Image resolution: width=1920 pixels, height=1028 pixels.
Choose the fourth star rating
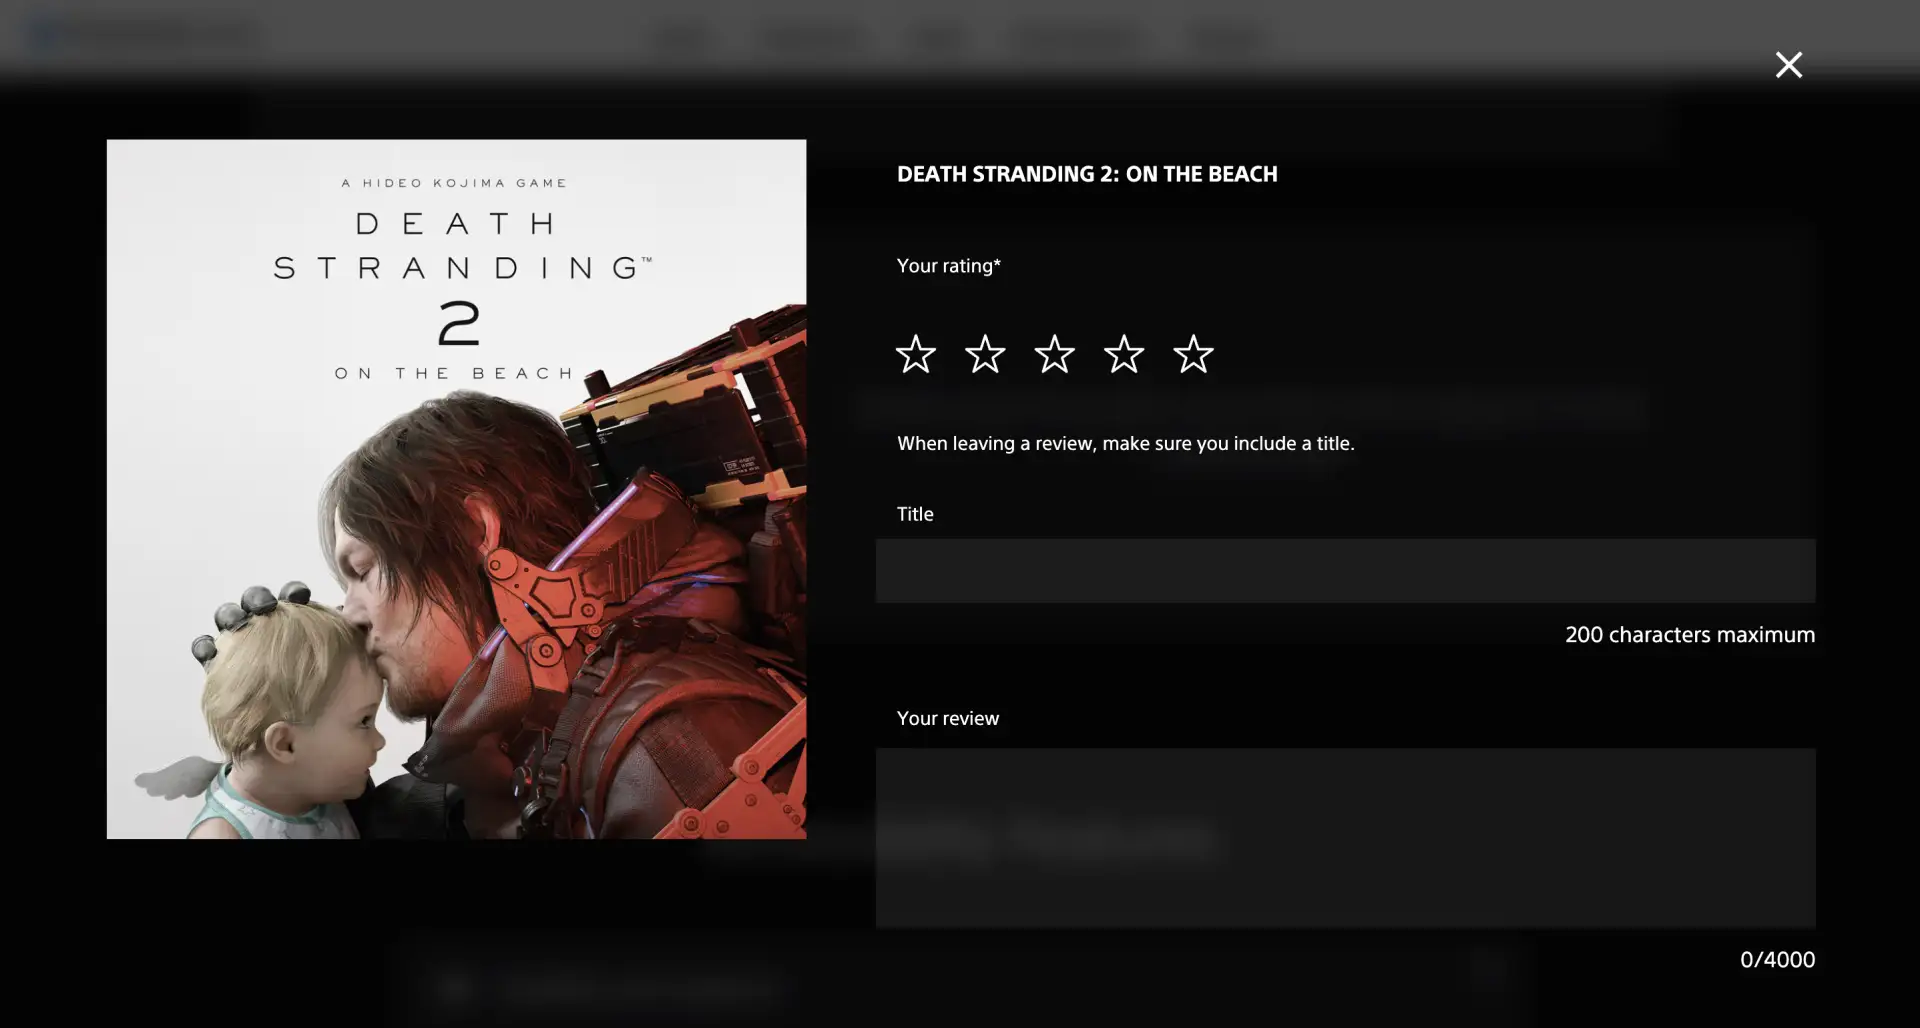(x=1124, y=354)
